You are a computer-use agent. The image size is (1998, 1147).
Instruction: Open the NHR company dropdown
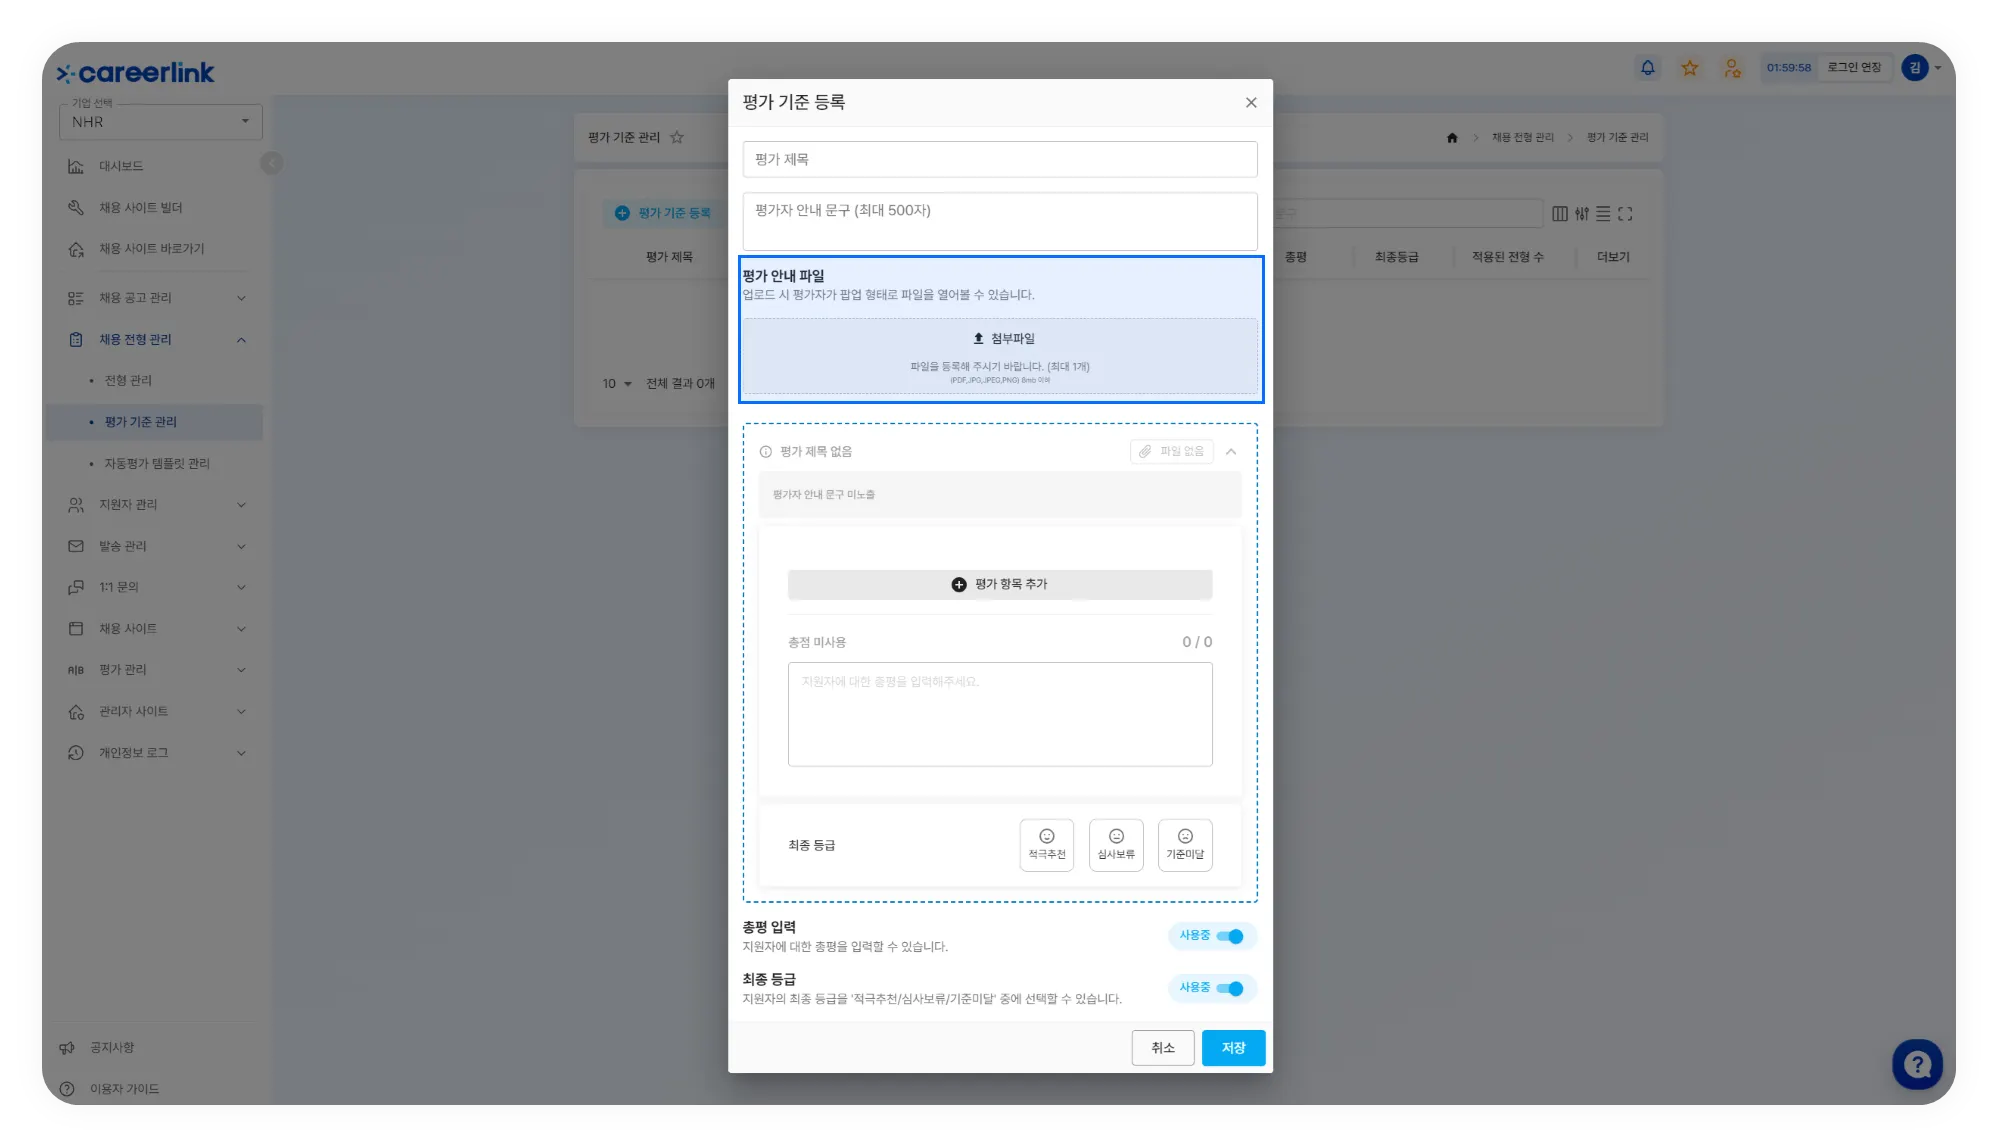point(160,122)
